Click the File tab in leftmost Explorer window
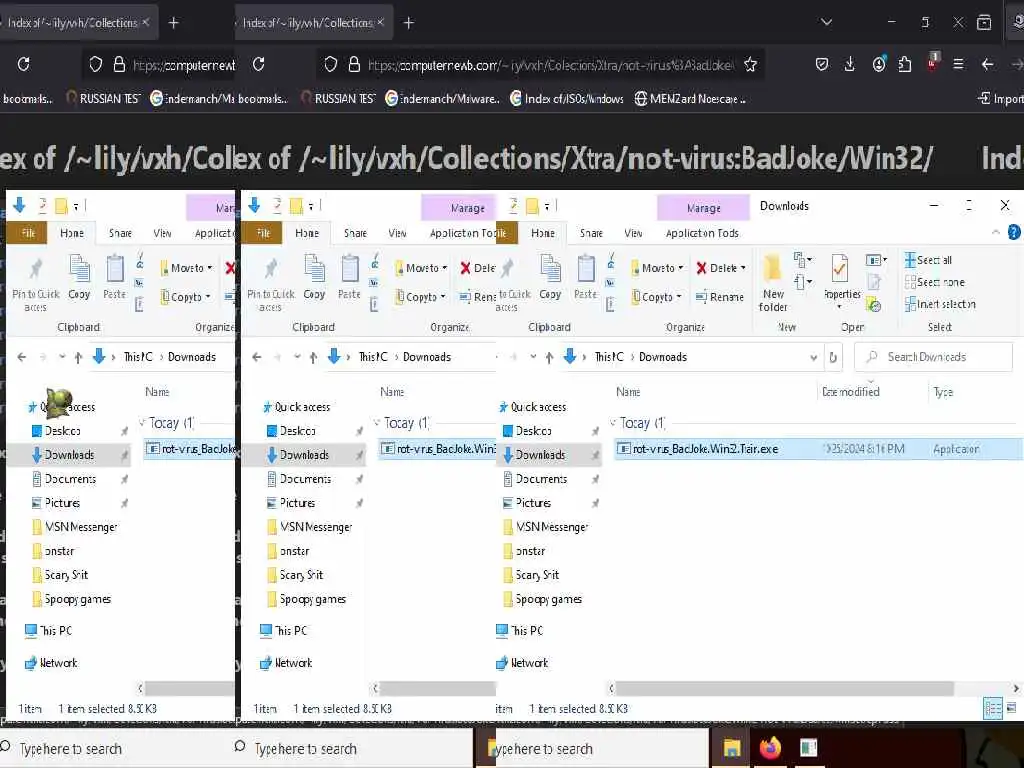Image resolution: width=1024 pixels, height=768 pixels. point(28,233)
